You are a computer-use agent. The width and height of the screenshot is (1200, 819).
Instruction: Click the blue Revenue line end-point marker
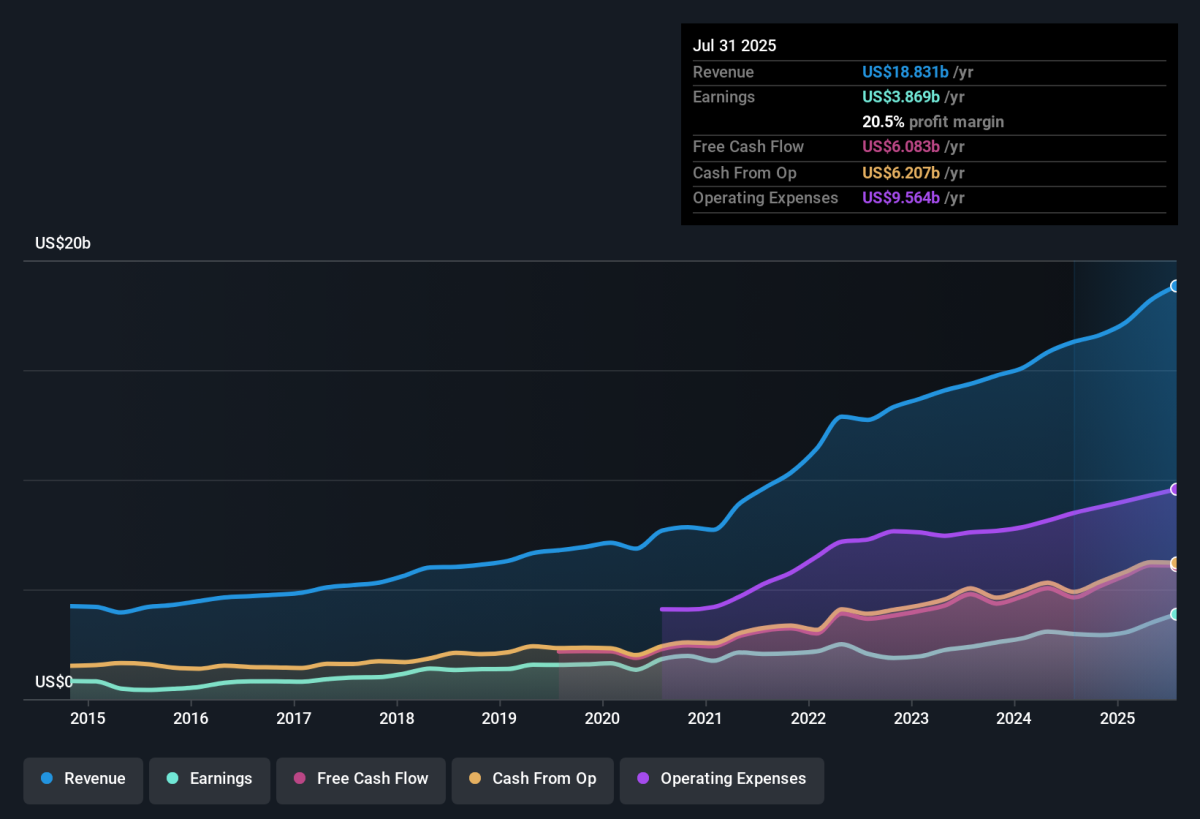tap(1175, 286)
